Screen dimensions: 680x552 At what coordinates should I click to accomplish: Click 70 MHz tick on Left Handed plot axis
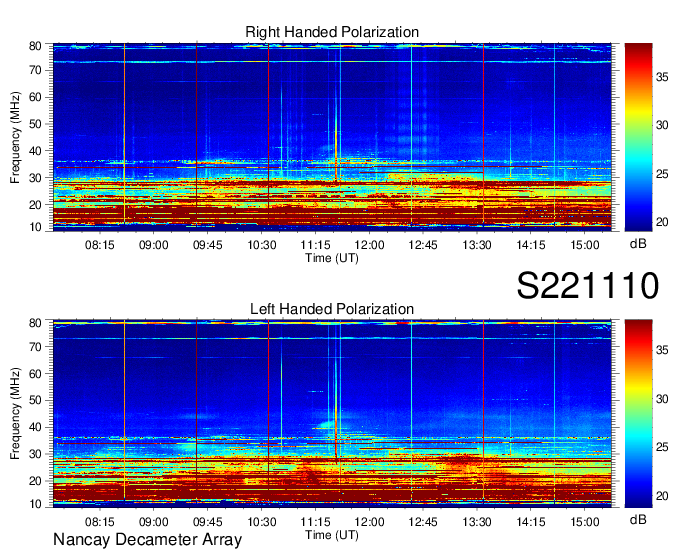click(35, 347)
